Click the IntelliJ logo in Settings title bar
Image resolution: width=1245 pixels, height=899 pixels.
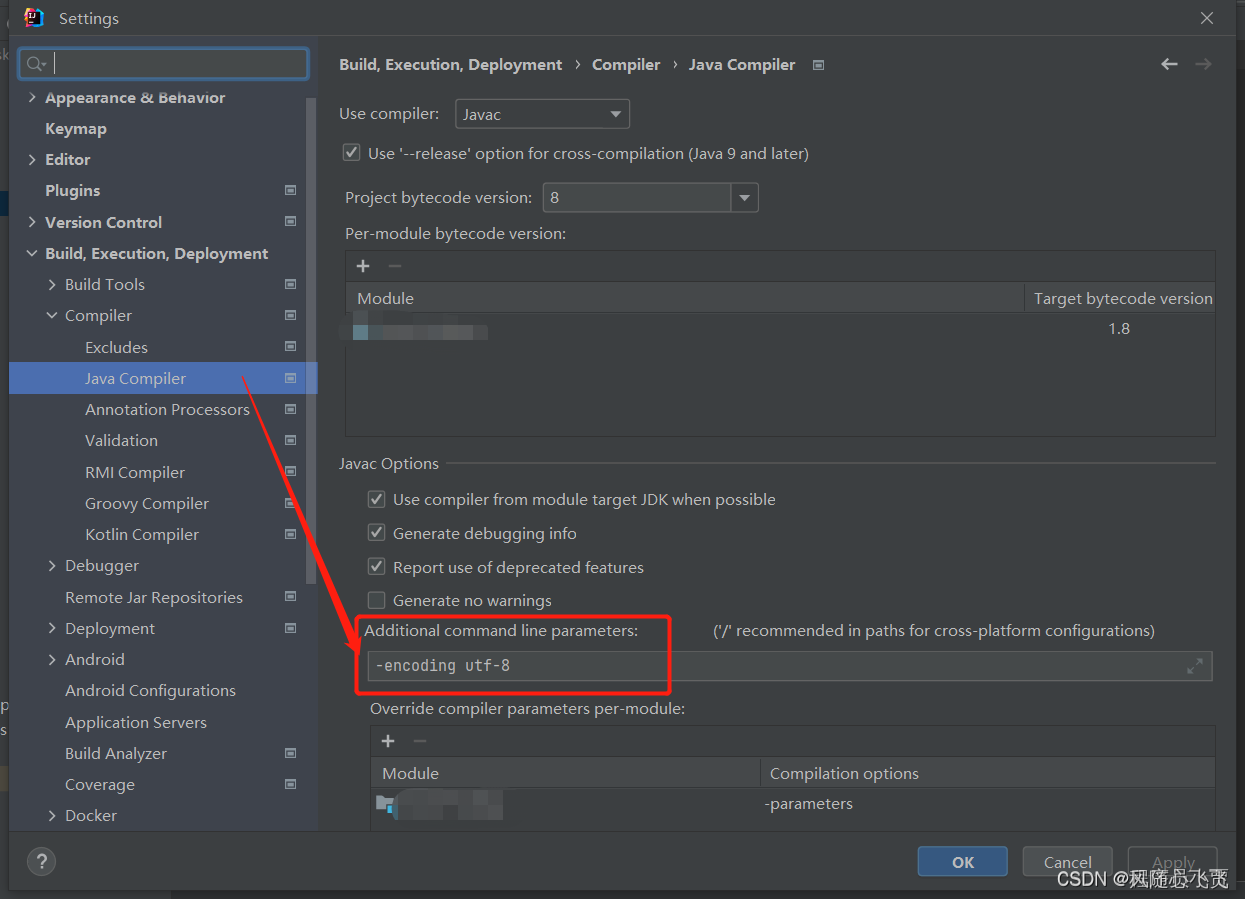pos(34,18)
